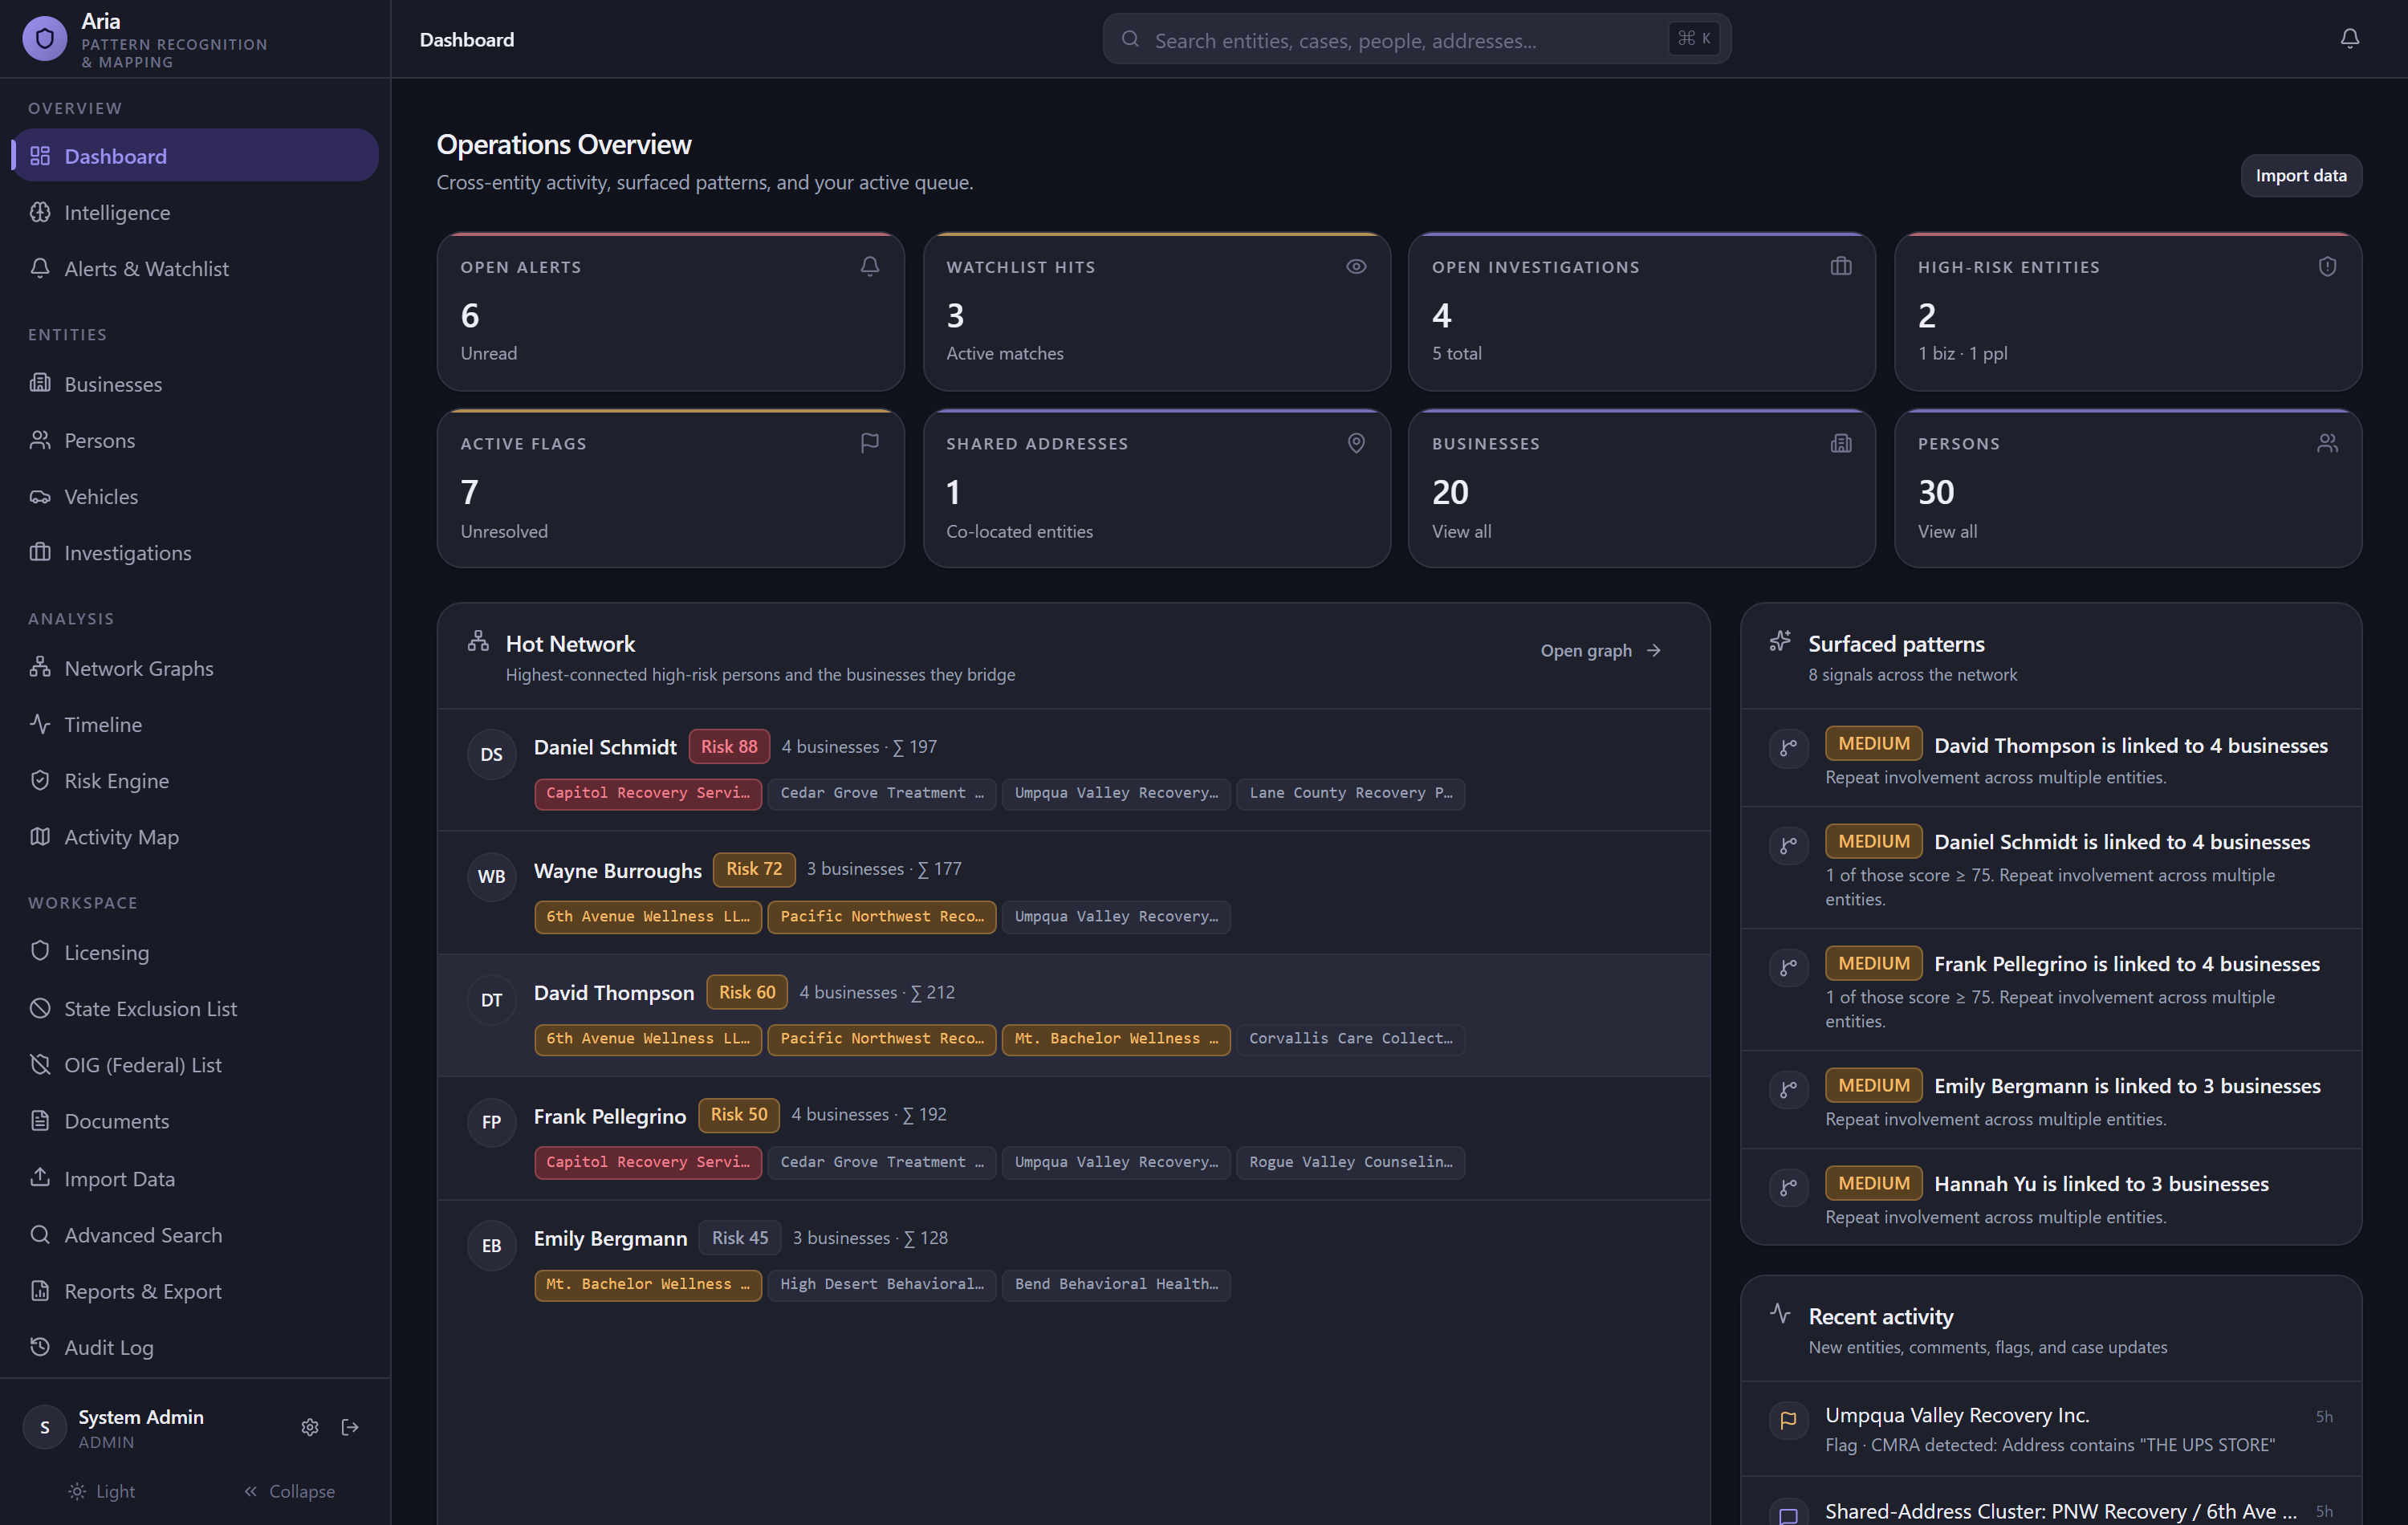
Task: Click flag icon on Active Flags card
Action: (x=870, y=442)
